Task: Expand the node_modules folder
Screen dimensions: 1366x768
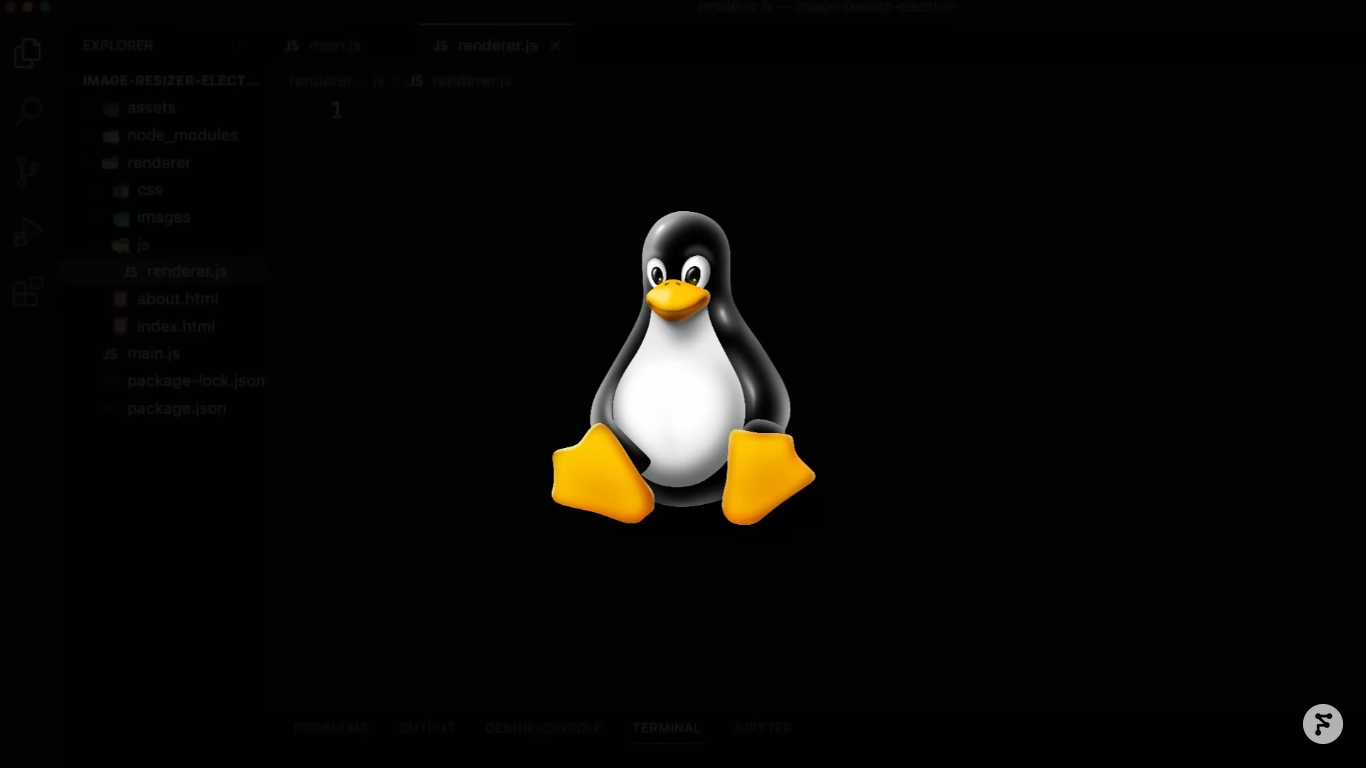Action: (x=181, y=135)
